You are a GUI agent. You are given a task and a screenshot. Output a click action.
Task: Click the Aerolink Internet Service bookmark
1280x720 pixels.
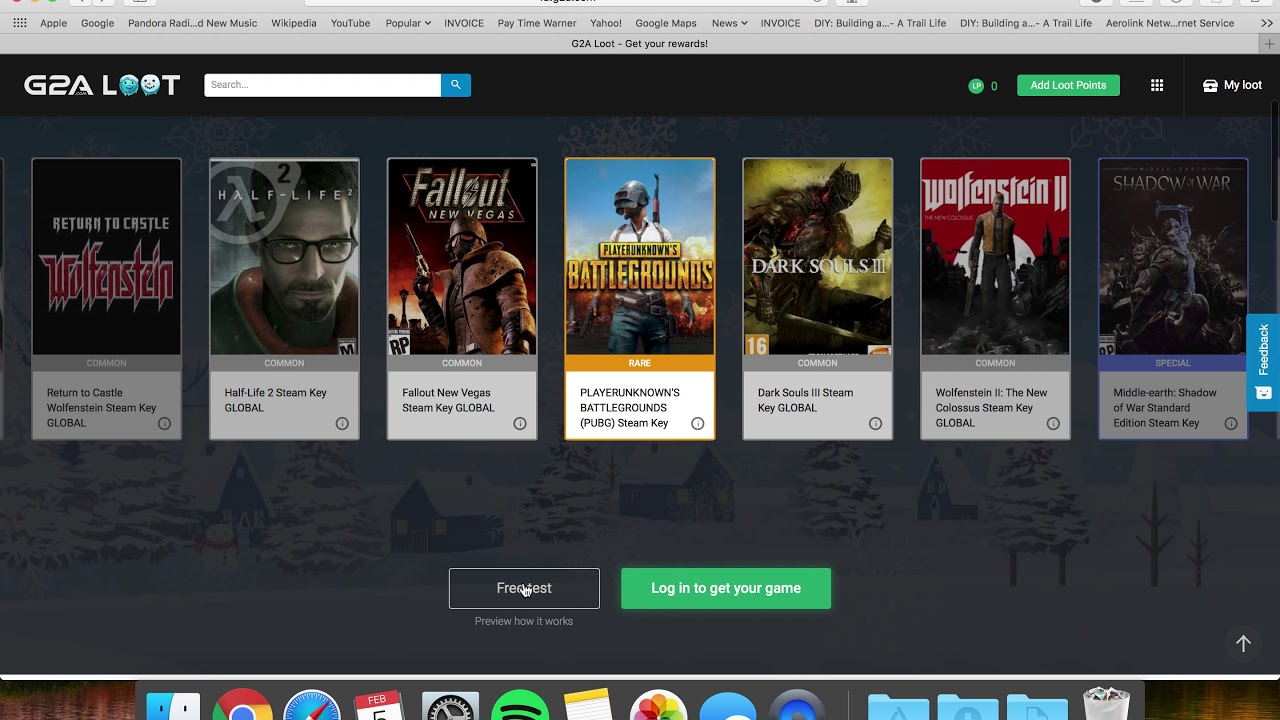point(1170,23)
